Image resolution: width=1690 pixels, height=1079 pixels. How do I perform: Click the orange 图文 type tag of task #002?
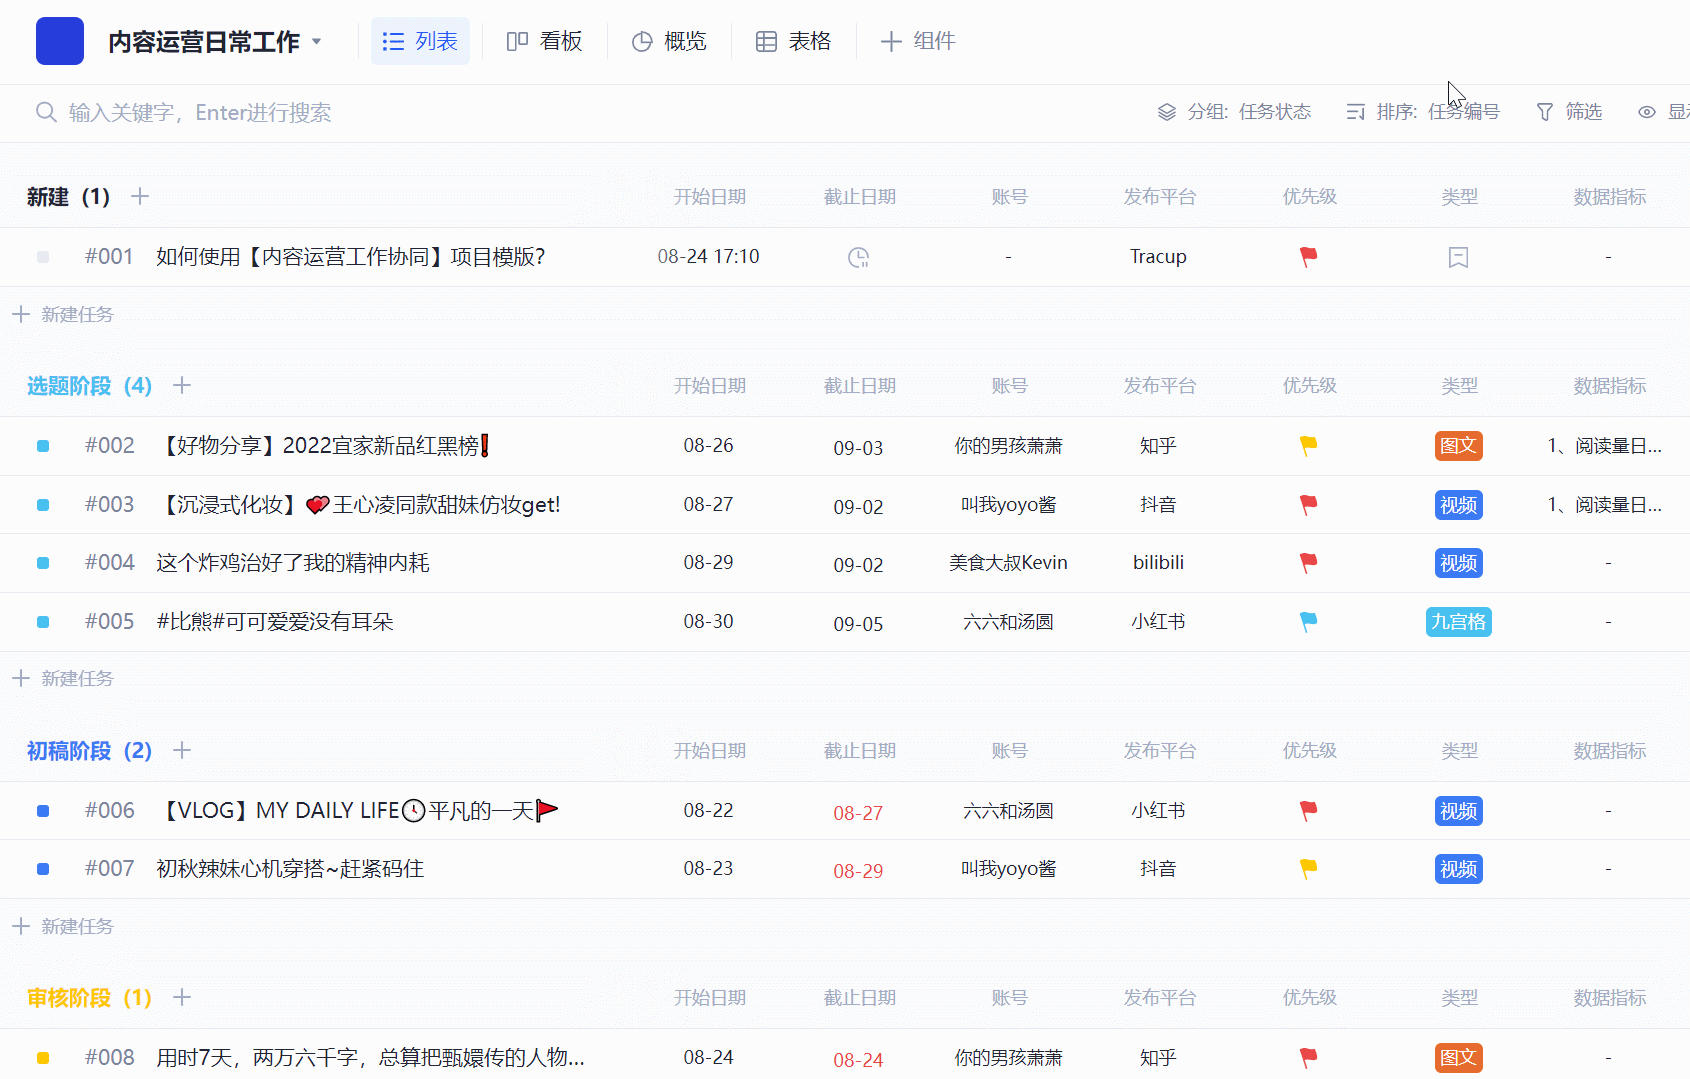(x=1458, y=446)
